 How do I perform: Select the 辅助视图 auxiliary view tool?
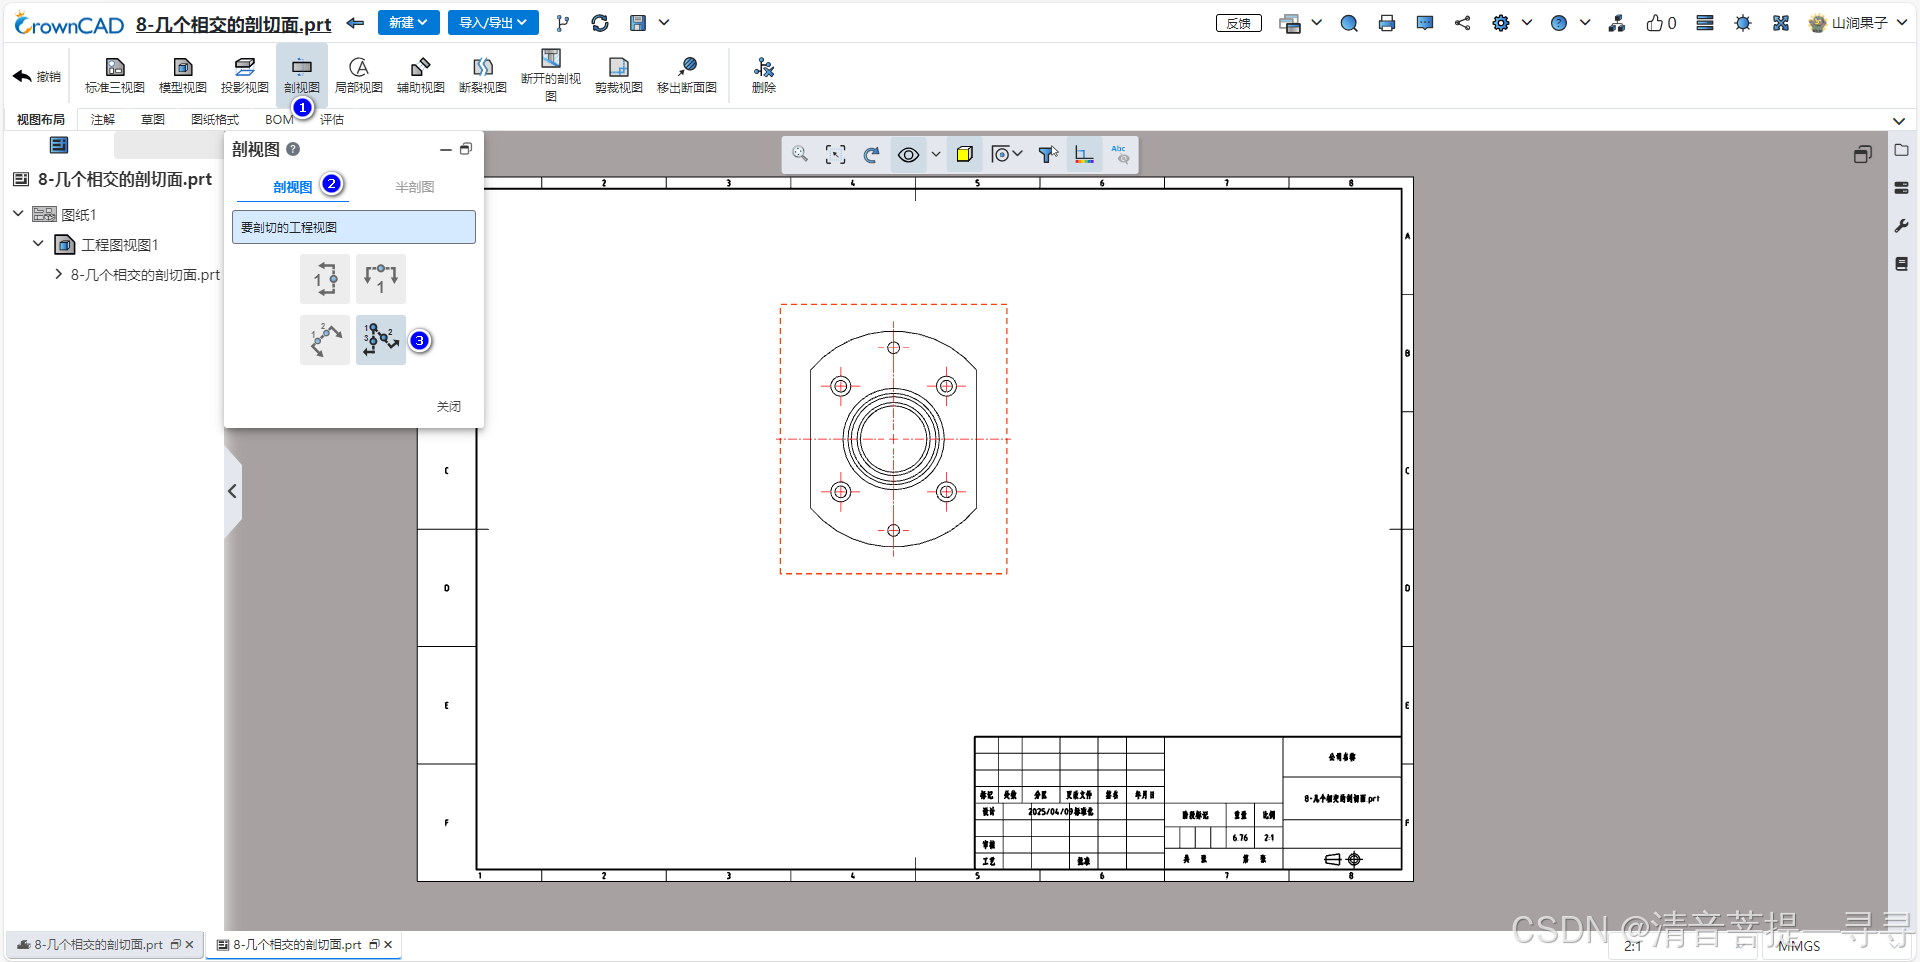coord(421,75)
